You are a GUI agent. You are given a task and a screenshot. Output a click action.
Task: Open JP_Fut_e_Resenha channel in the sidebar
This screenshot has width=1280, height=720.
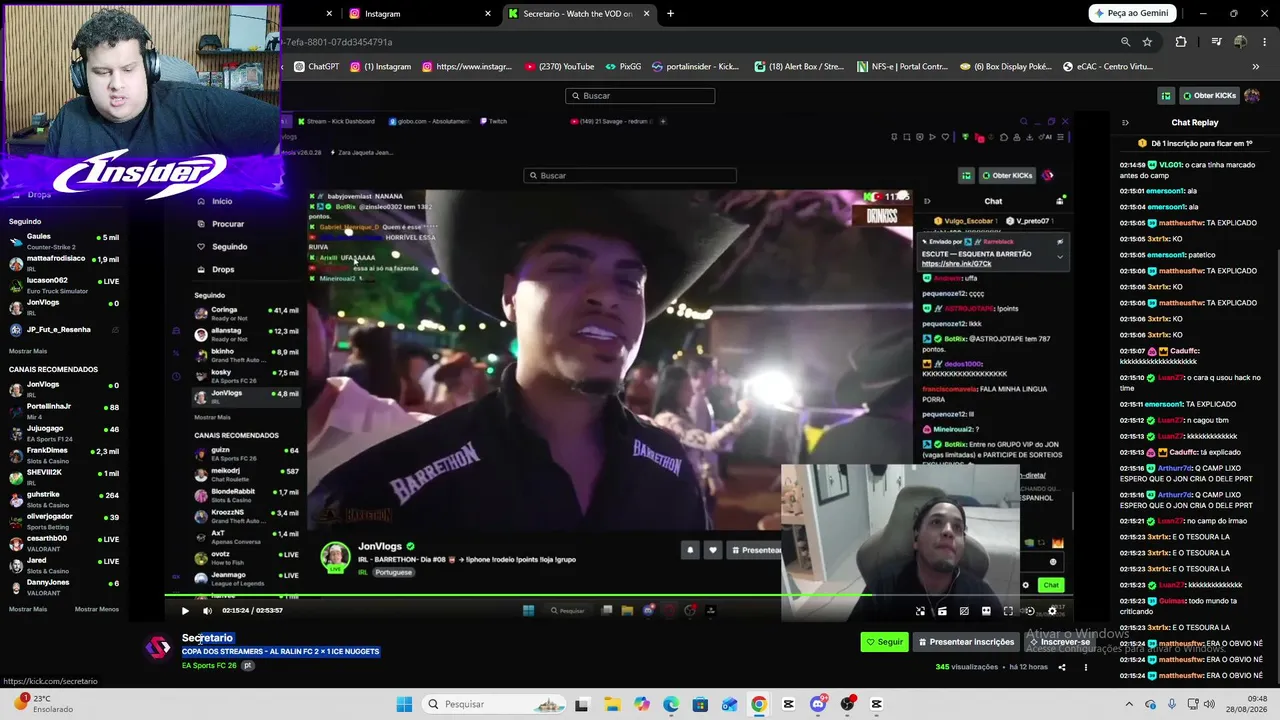click(x=64, y=329)
